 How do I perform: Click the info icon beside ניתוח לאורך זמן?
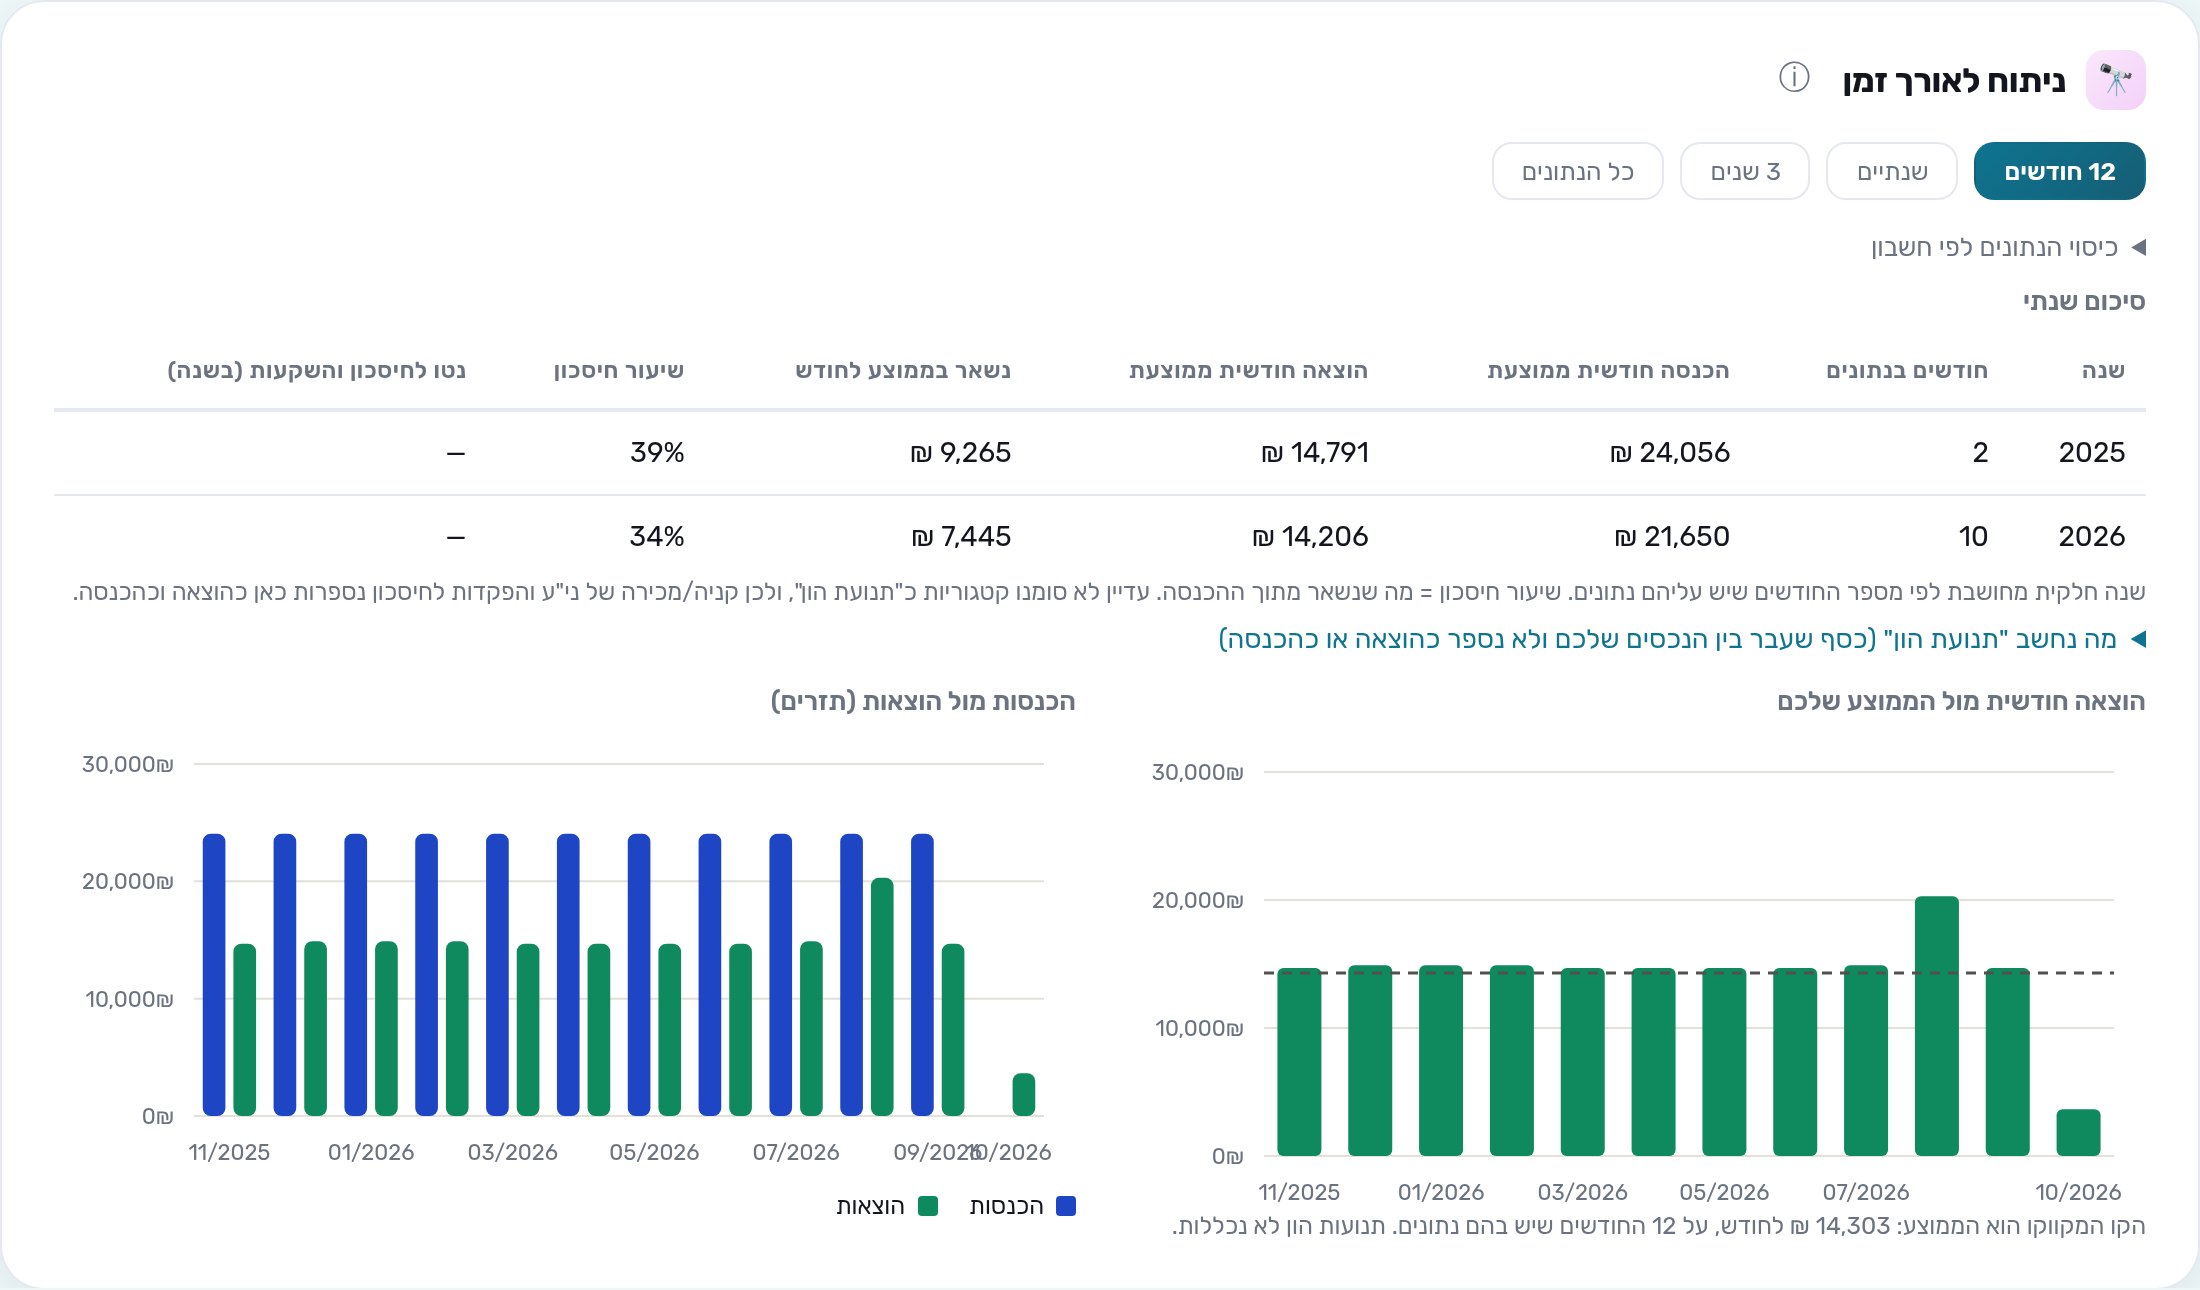[1794, 77]
